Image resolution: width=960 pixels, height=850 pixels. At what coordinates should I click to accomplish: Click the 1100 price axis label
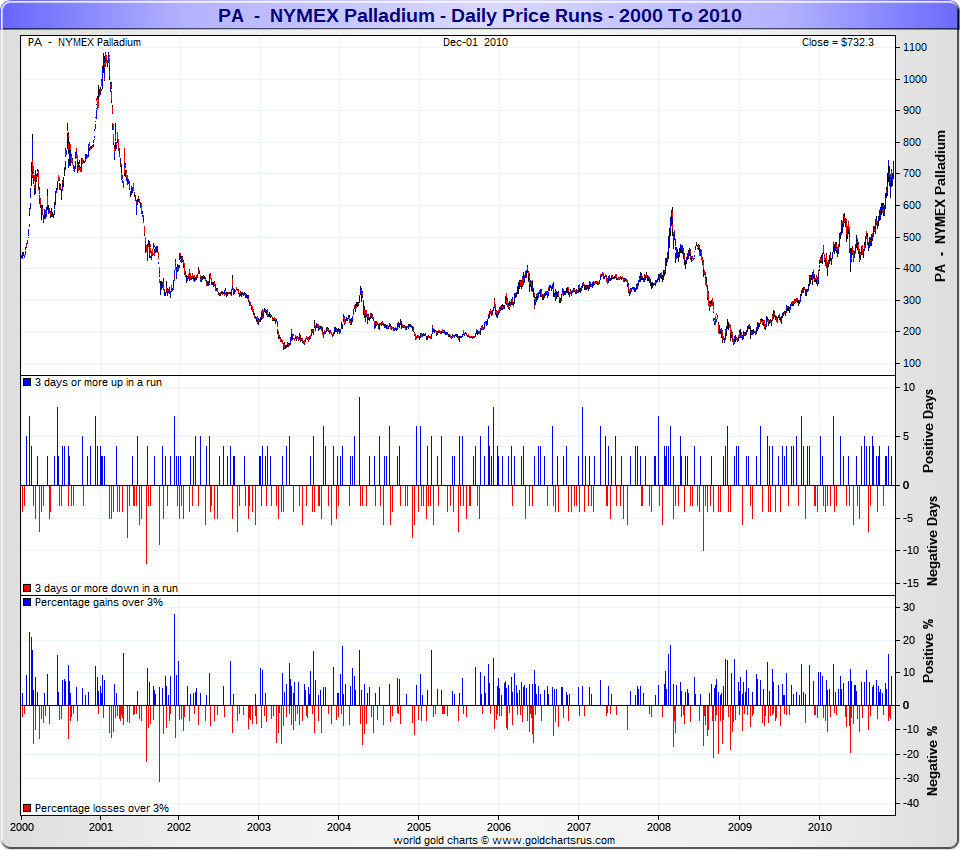[915, 47]
